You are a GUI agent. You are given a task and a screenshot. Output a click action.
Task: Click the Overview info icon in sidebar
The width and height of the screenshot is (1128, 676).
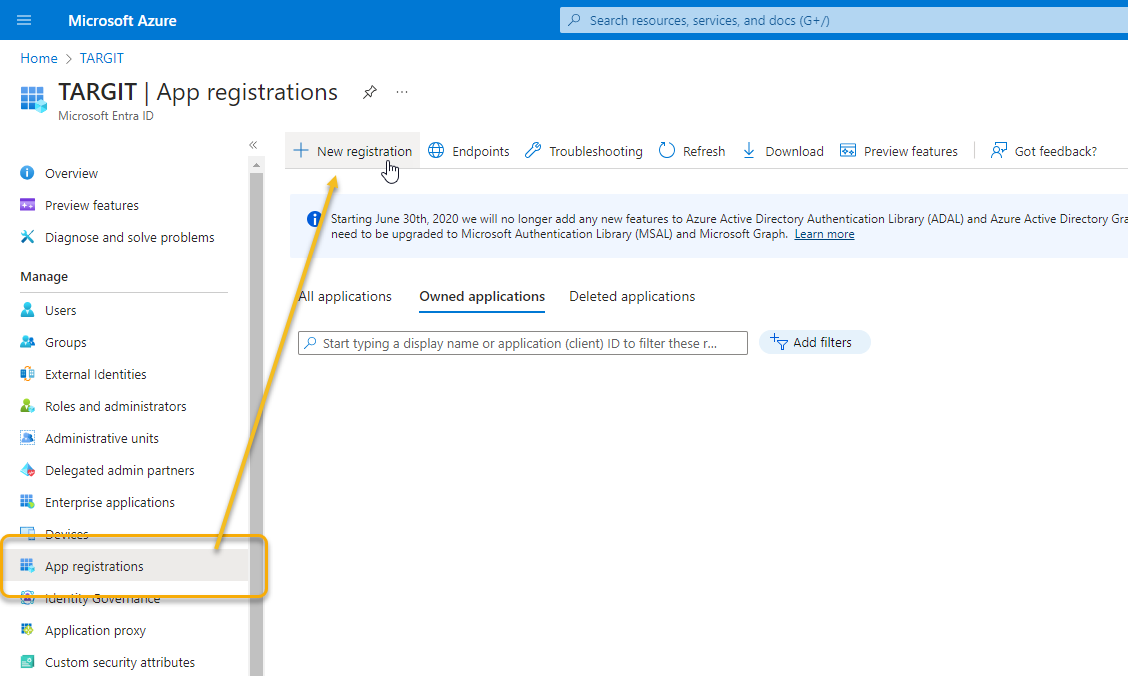[x=27, y=173]
